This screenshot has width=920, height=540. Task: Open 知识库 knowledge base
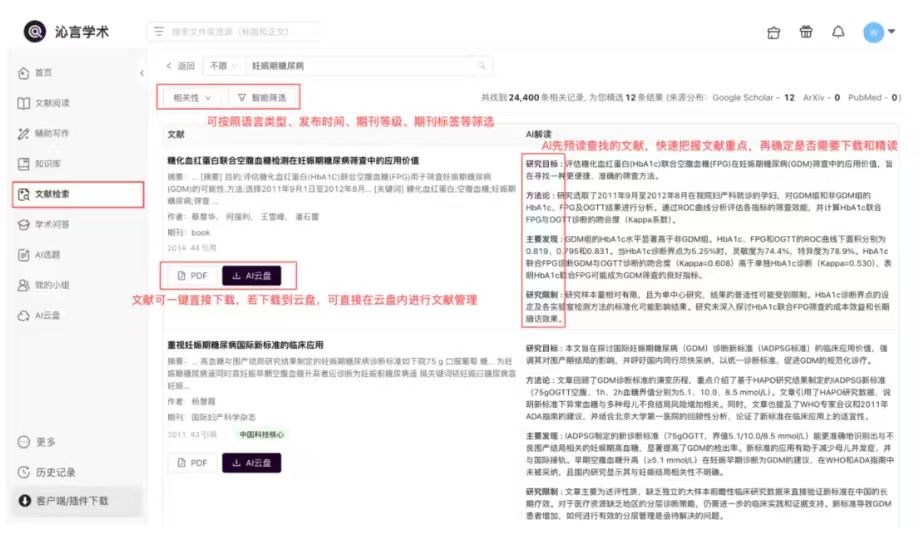pos(39,164)
